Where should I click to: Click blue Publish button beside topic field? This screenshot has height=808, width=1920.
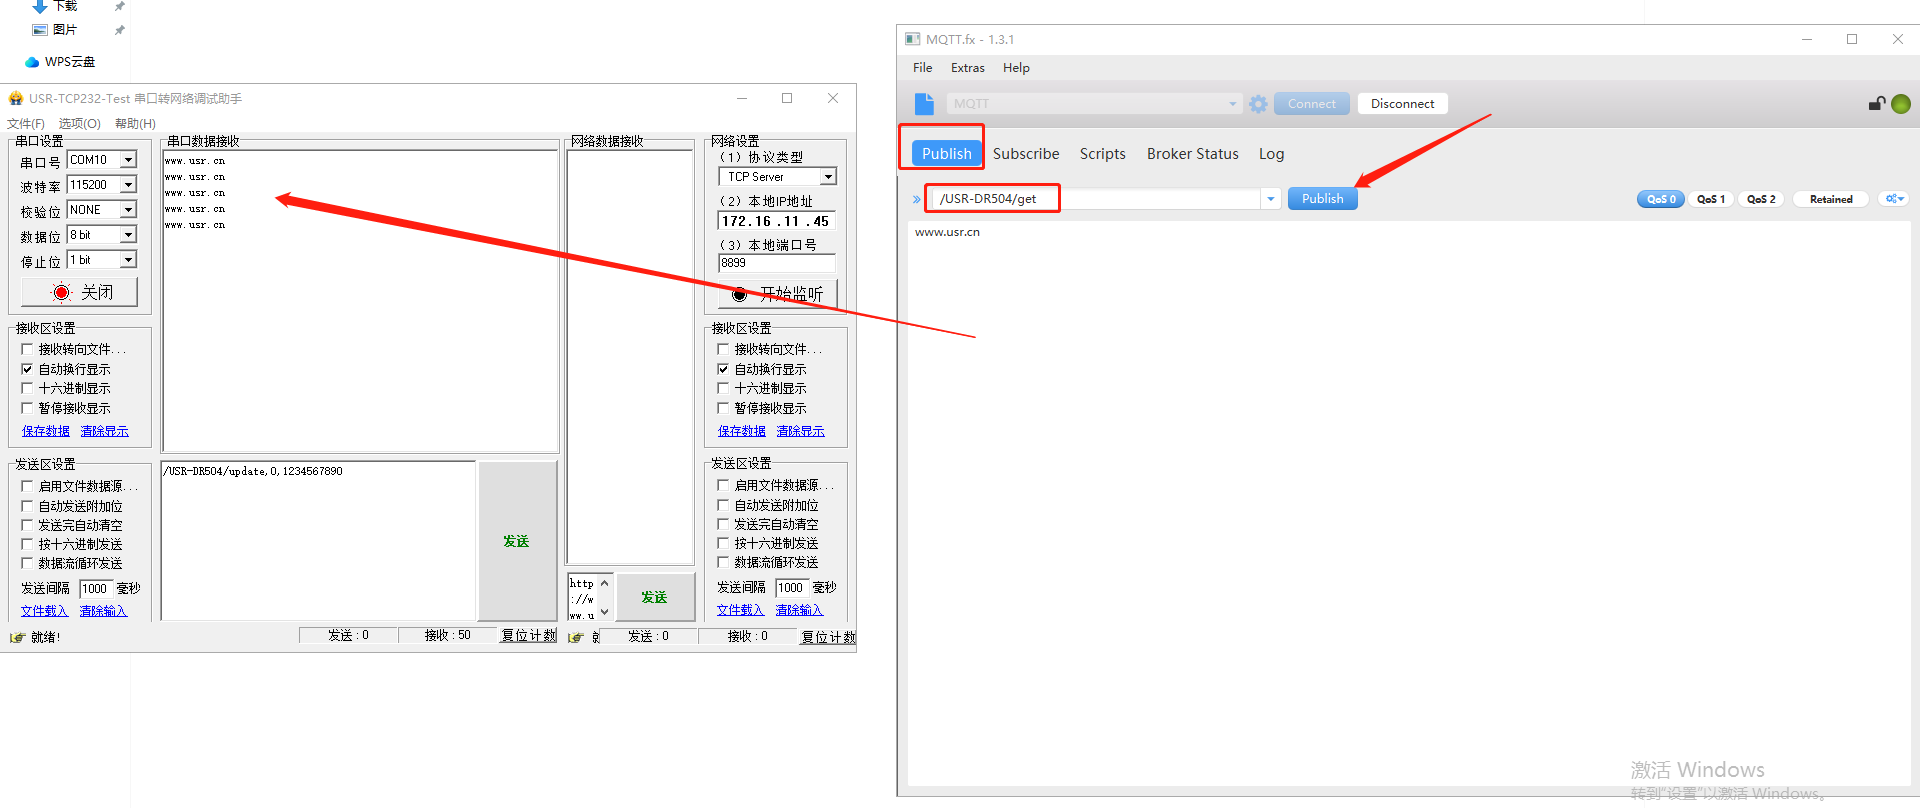[x=1322, y=199]
